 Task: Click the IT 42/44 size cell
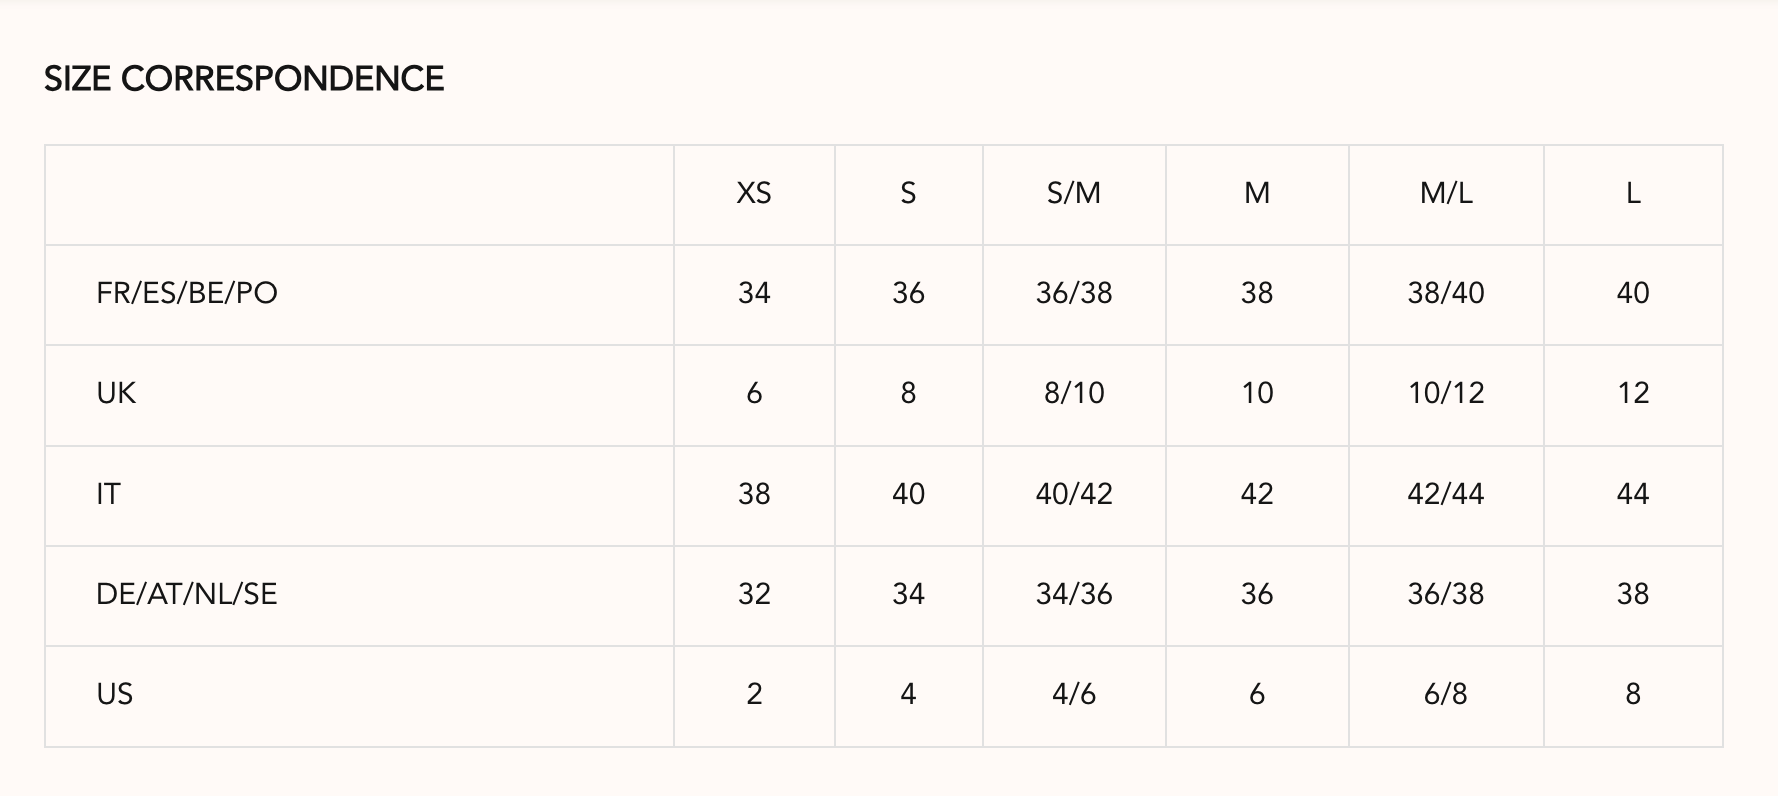pyautogui.click(x=1446, y=494)
